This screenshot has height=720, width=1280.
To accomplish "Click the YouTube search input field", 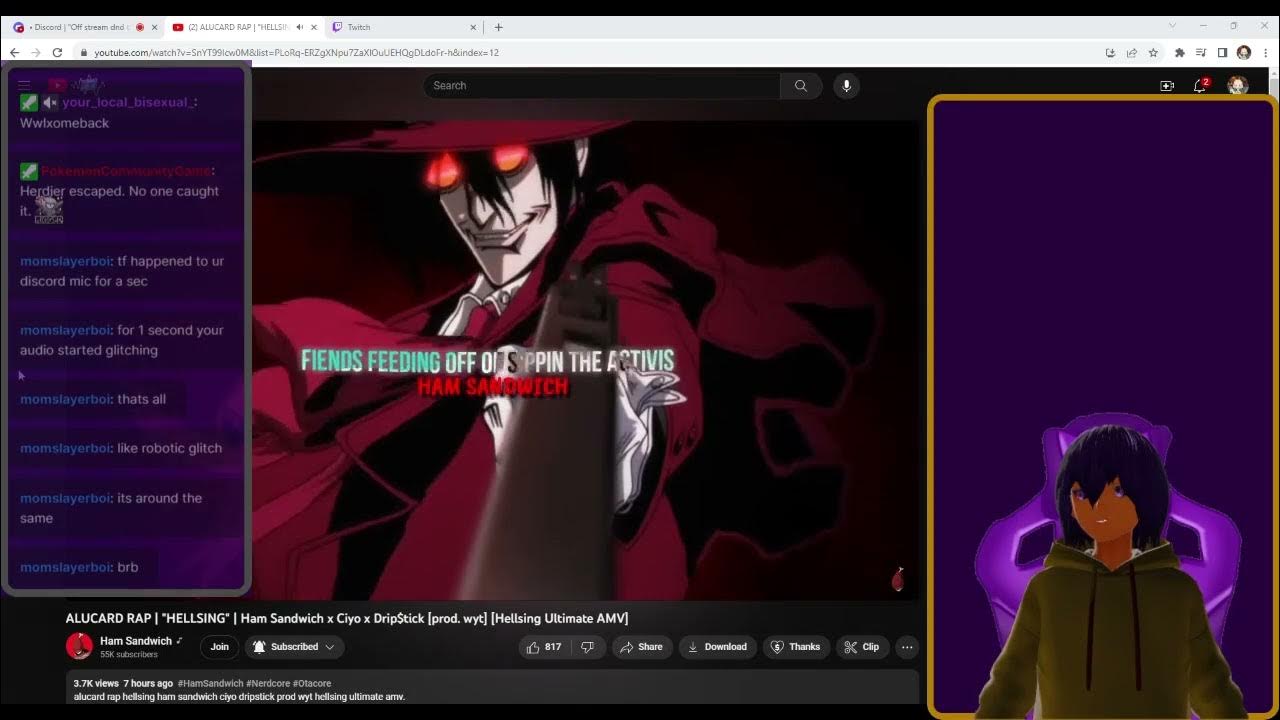I will (x=601, y=86).
